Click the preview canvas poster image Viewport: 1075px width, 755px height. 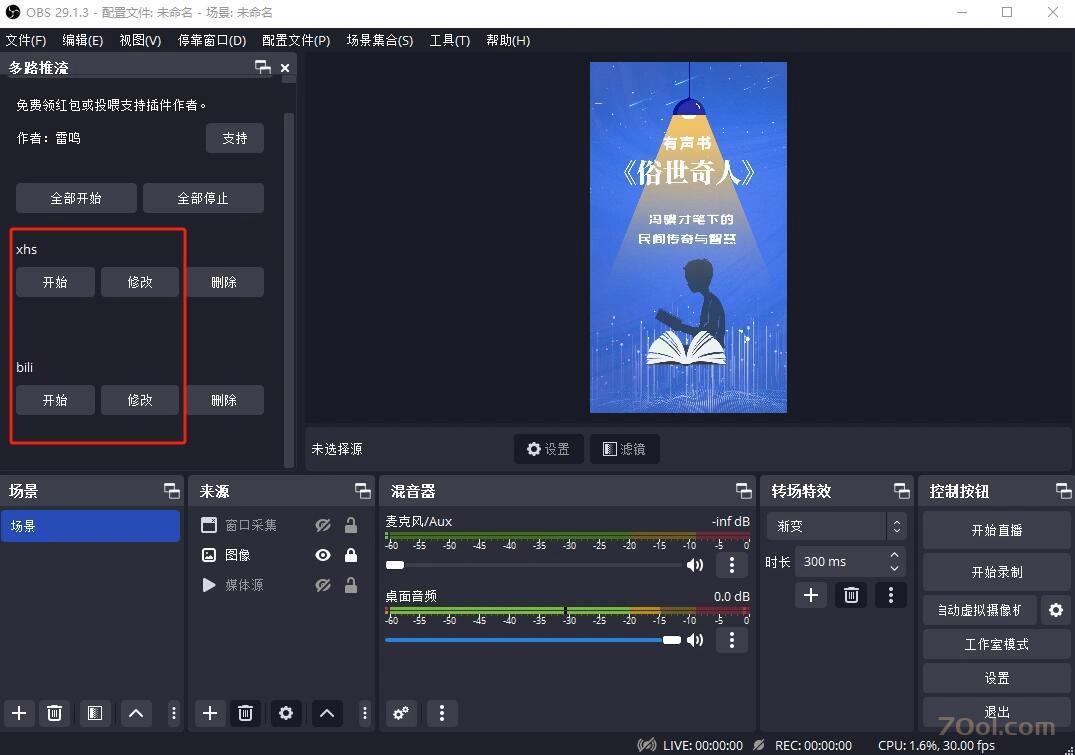tap(688, 237)
